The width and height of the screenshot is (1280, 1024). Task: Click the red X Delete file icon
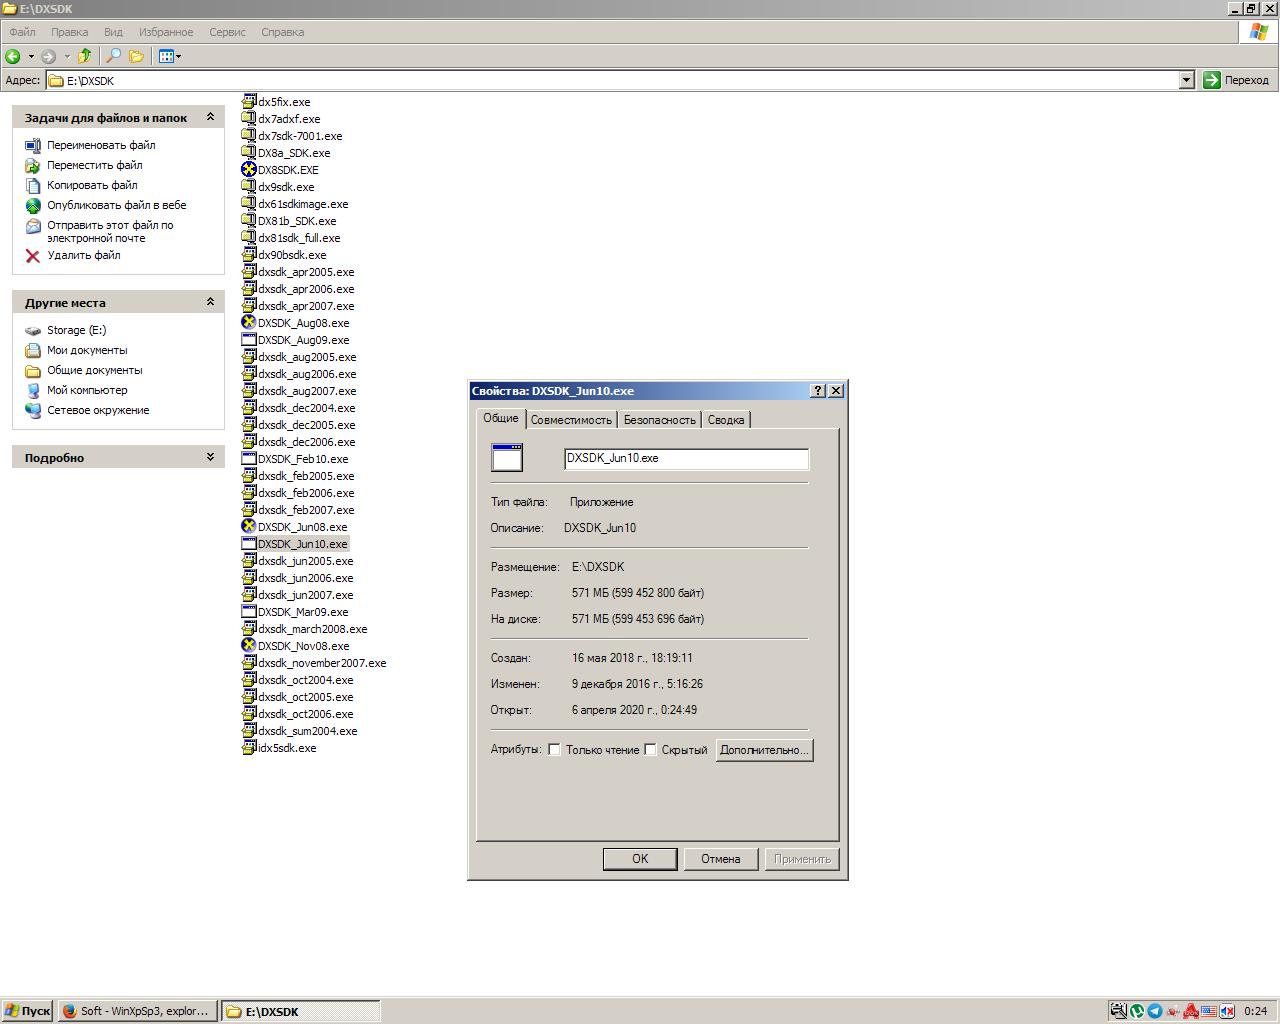coord(33,256)
